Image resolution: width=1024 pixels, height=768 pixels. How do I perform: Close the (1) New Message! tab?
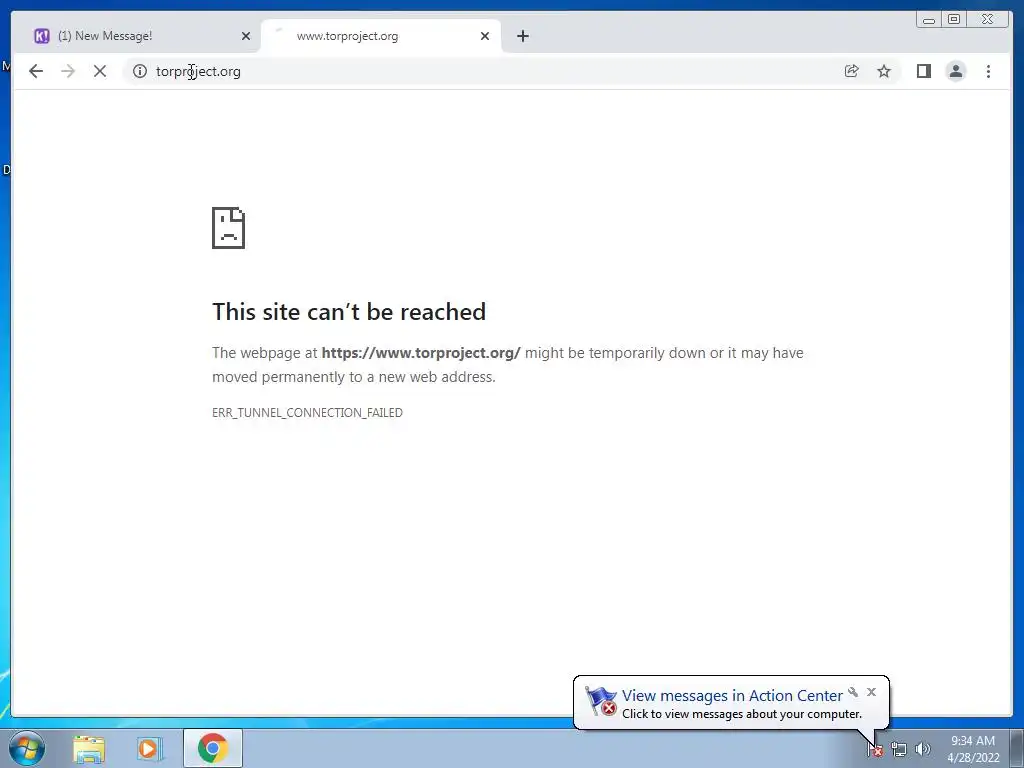(x=246, y=36)
